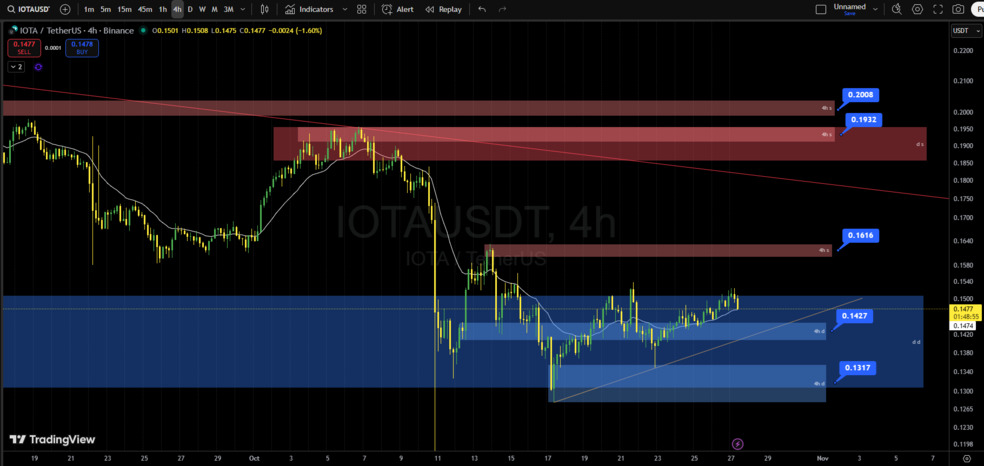Screen dimensions: 984x466
Task: Open the indicator templates grid icon
Action: pyautogui.click(x=361, y=9)
